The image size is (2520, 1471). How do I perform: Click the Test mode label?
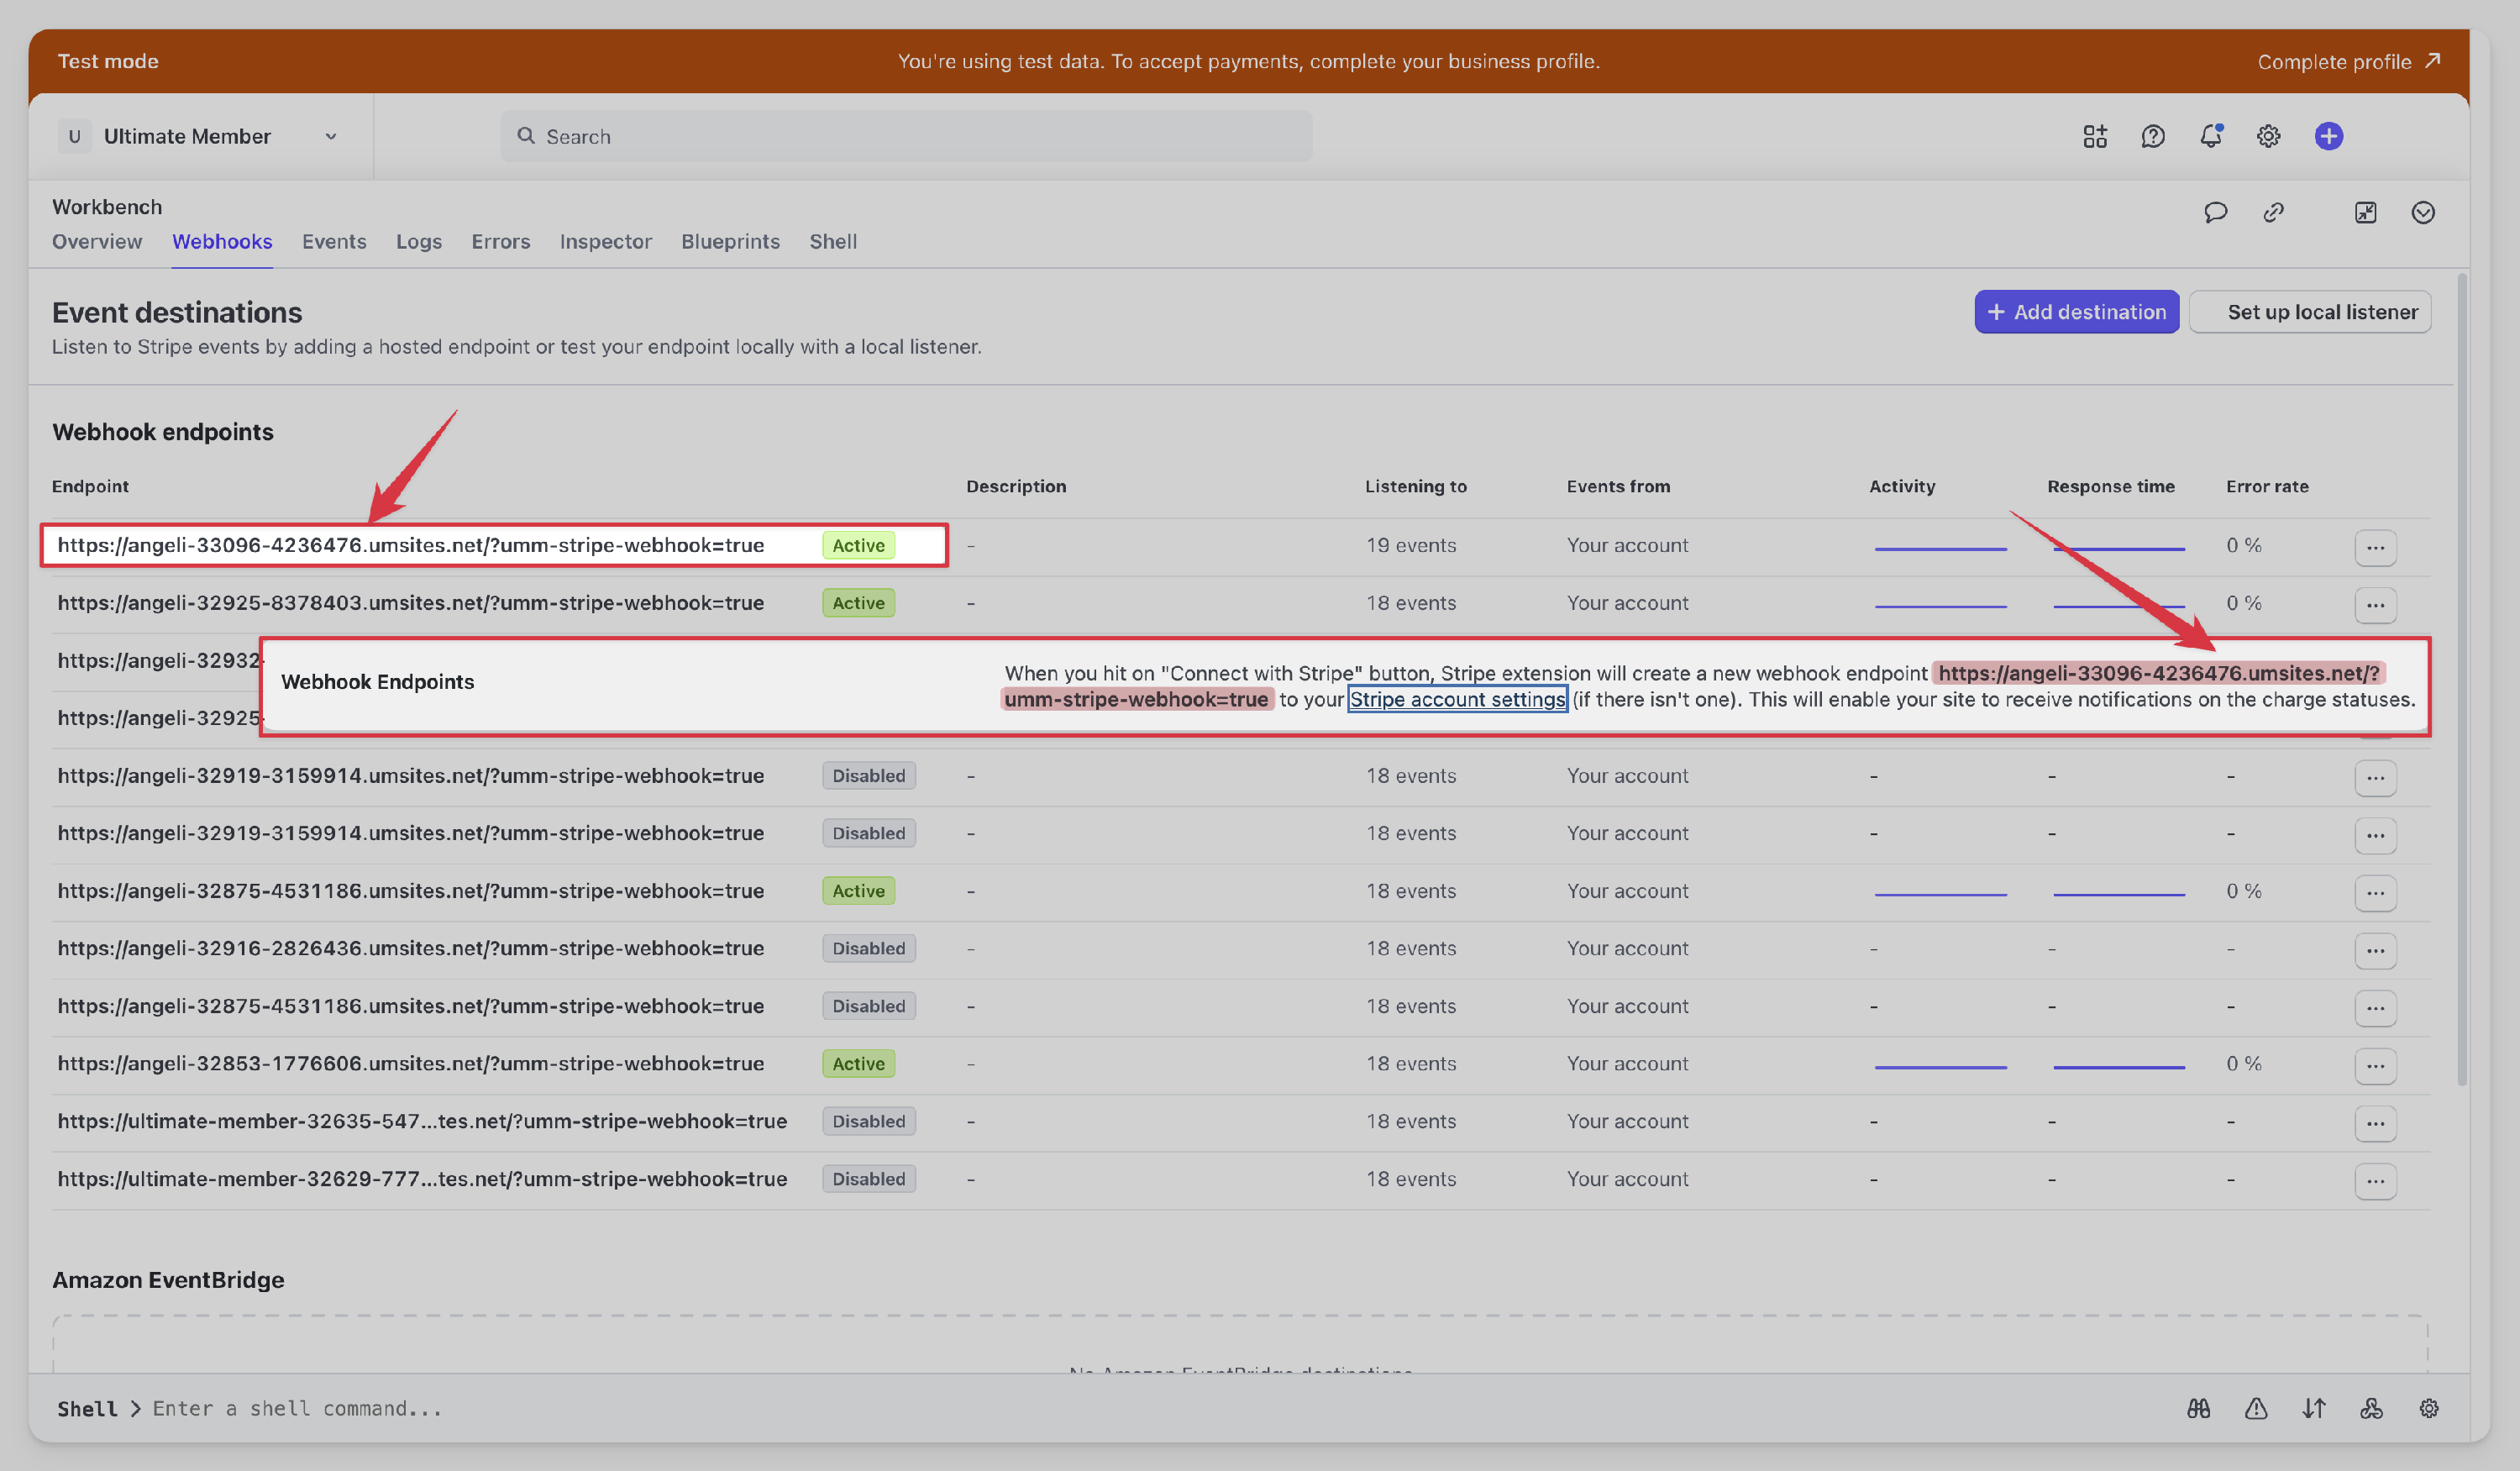(108, 61)
